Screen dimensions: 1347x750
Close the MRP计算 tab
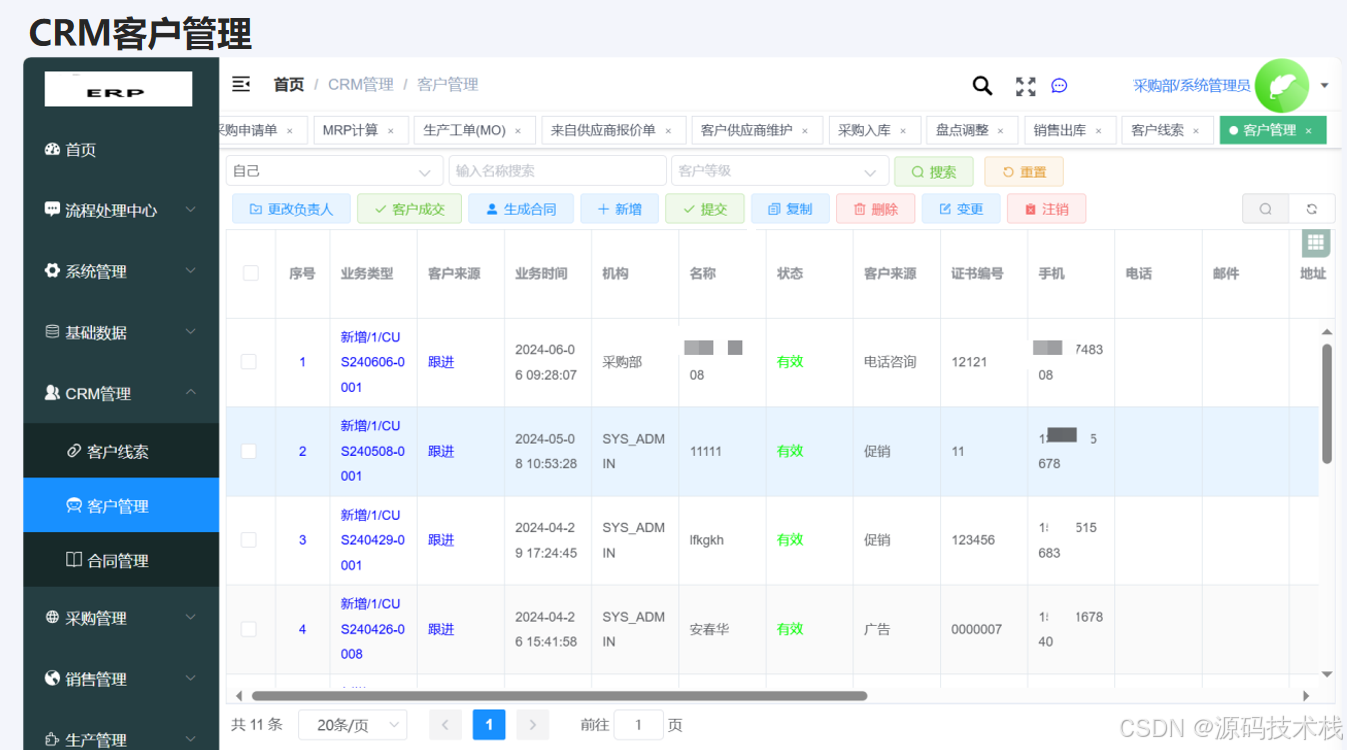pos(391,131)
